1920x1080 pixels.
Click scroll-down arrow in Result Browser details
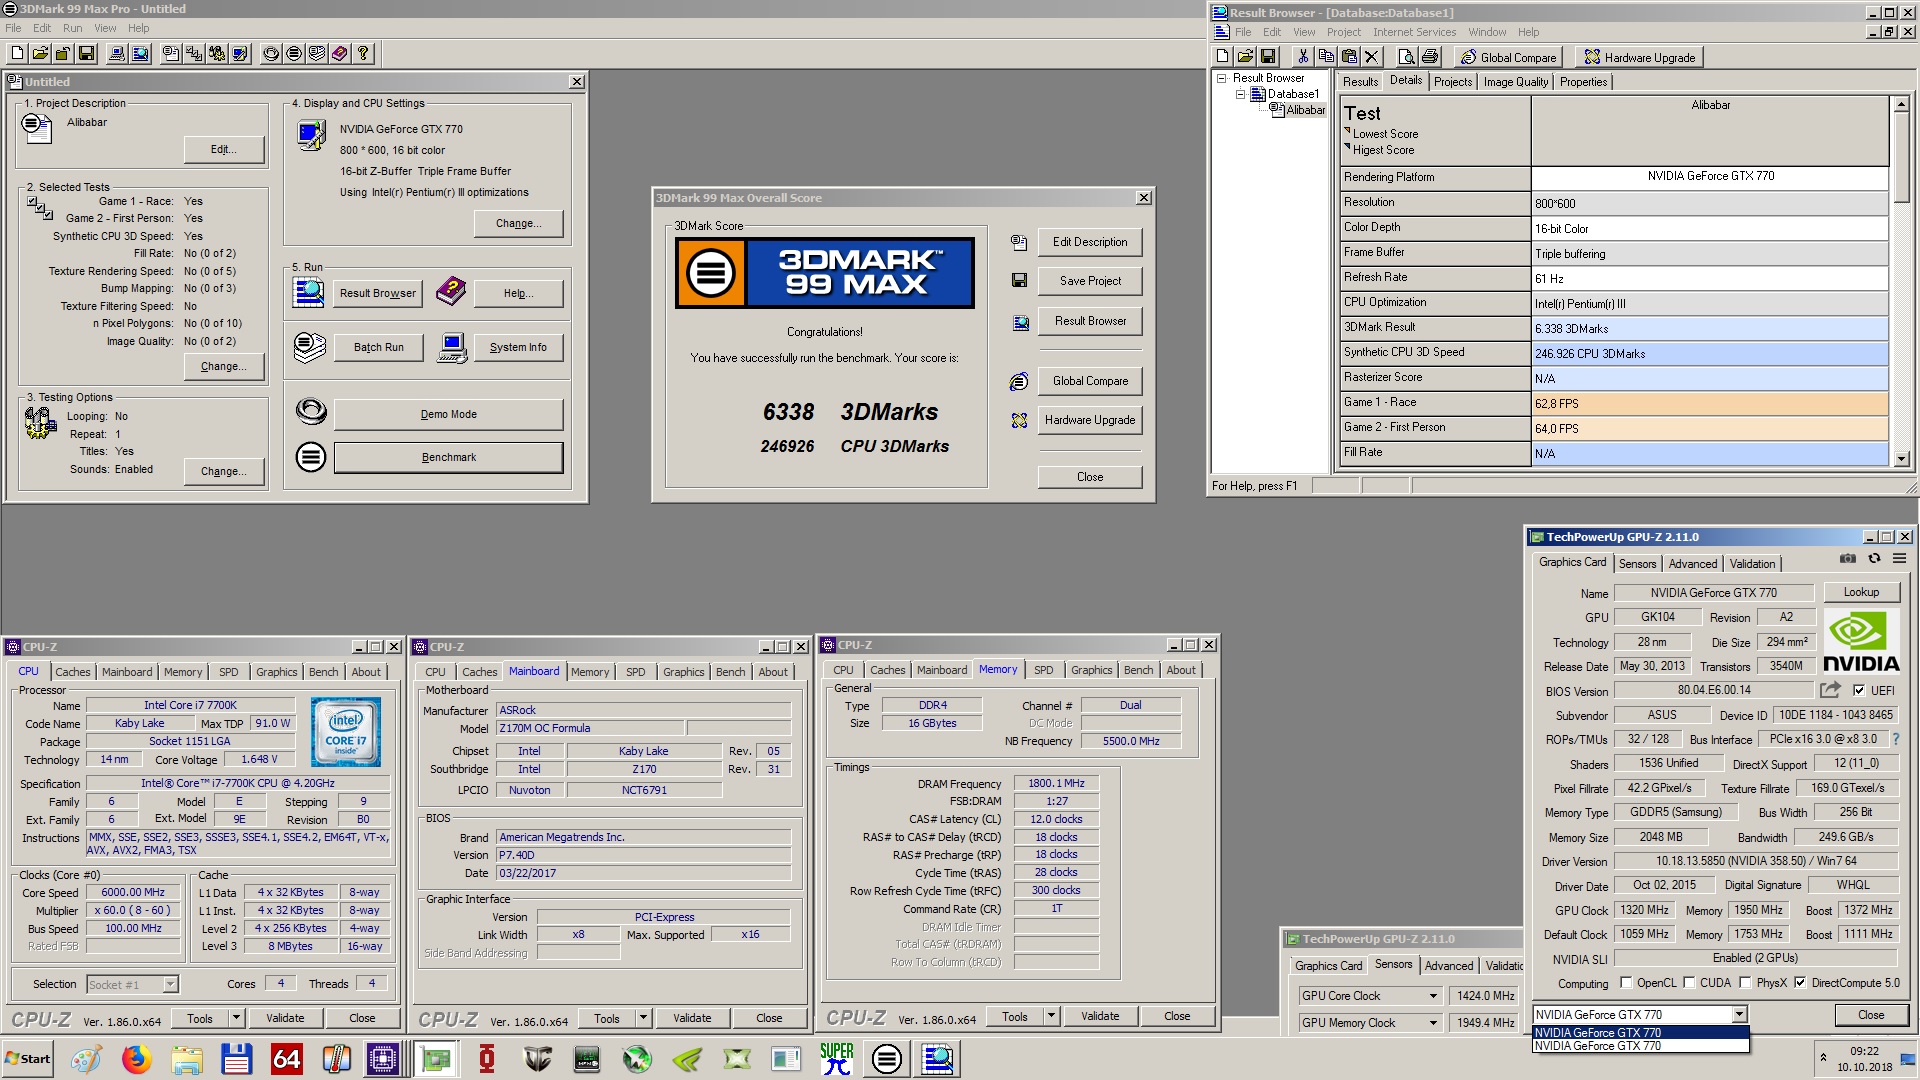coord(1901,458)
